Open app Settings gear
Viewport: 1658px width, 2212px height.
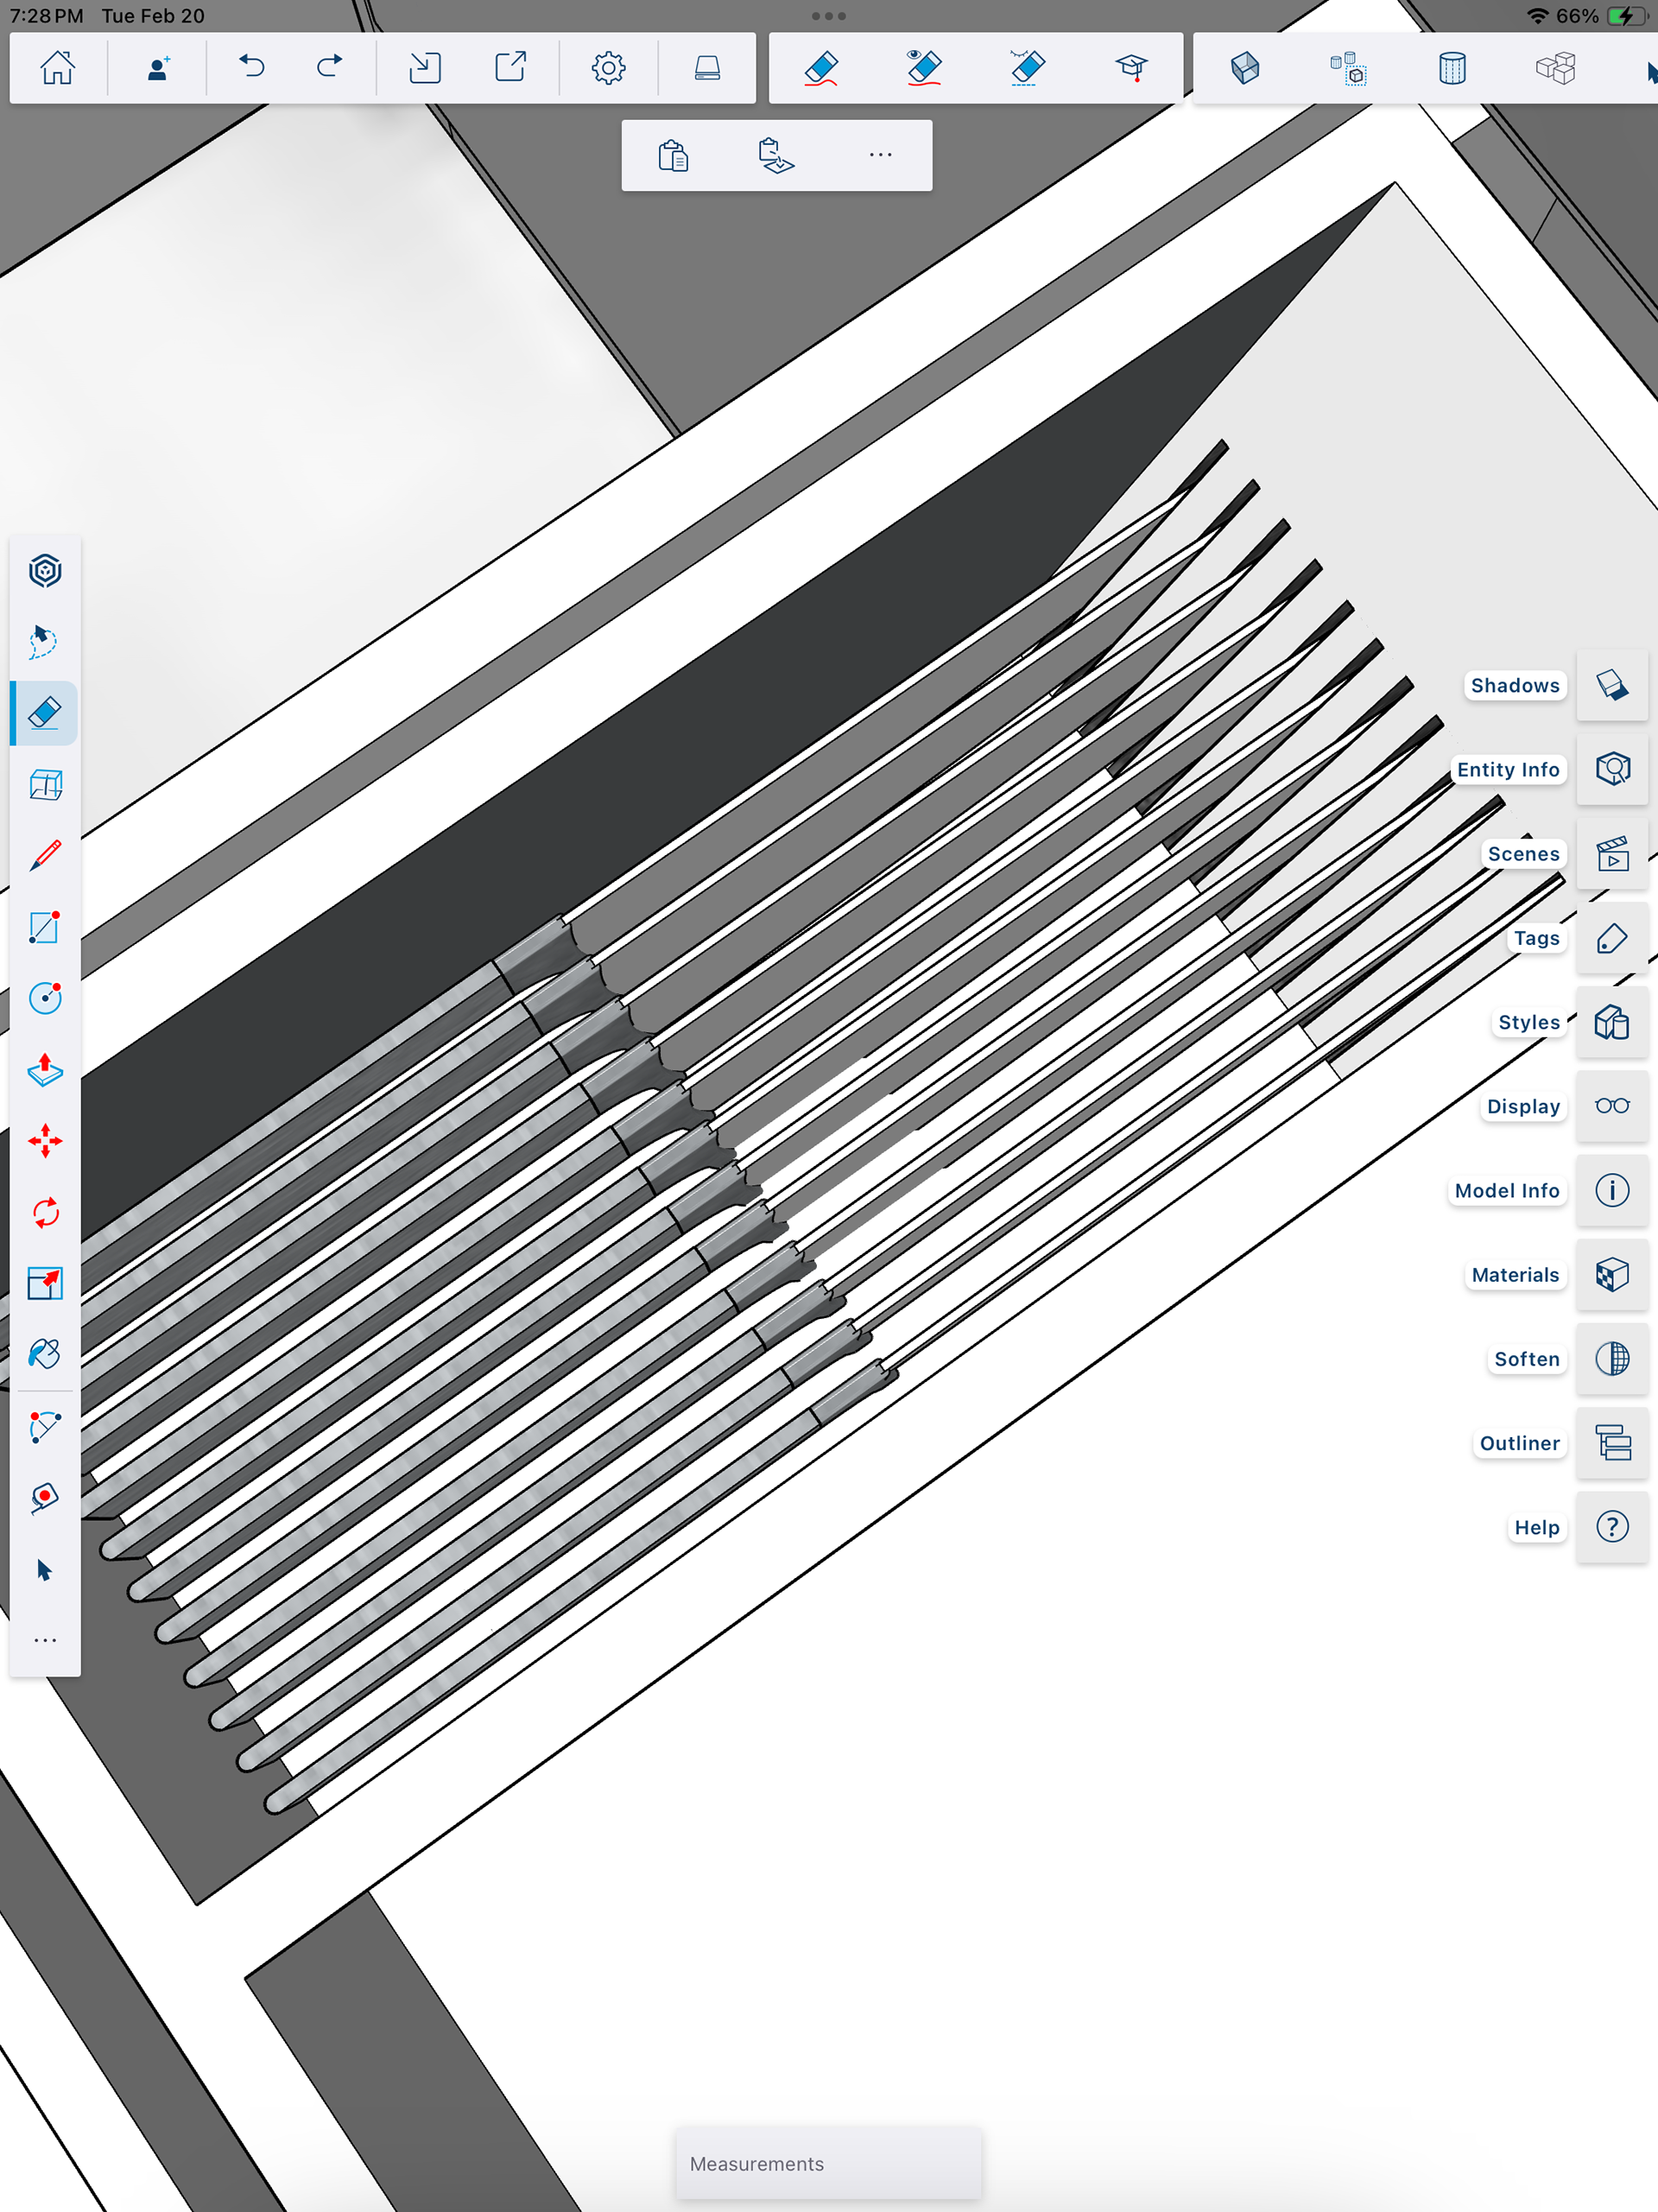point(608,68)
